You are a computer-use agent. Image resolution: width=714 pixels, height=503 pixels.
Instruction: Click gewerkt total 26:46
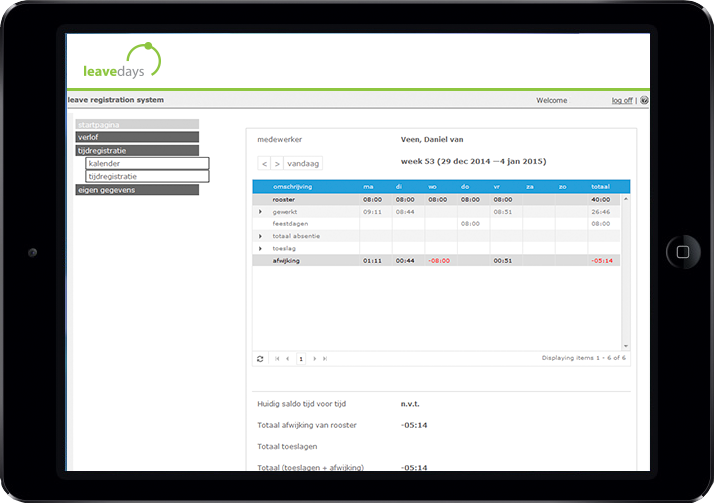tap(601, 212)
